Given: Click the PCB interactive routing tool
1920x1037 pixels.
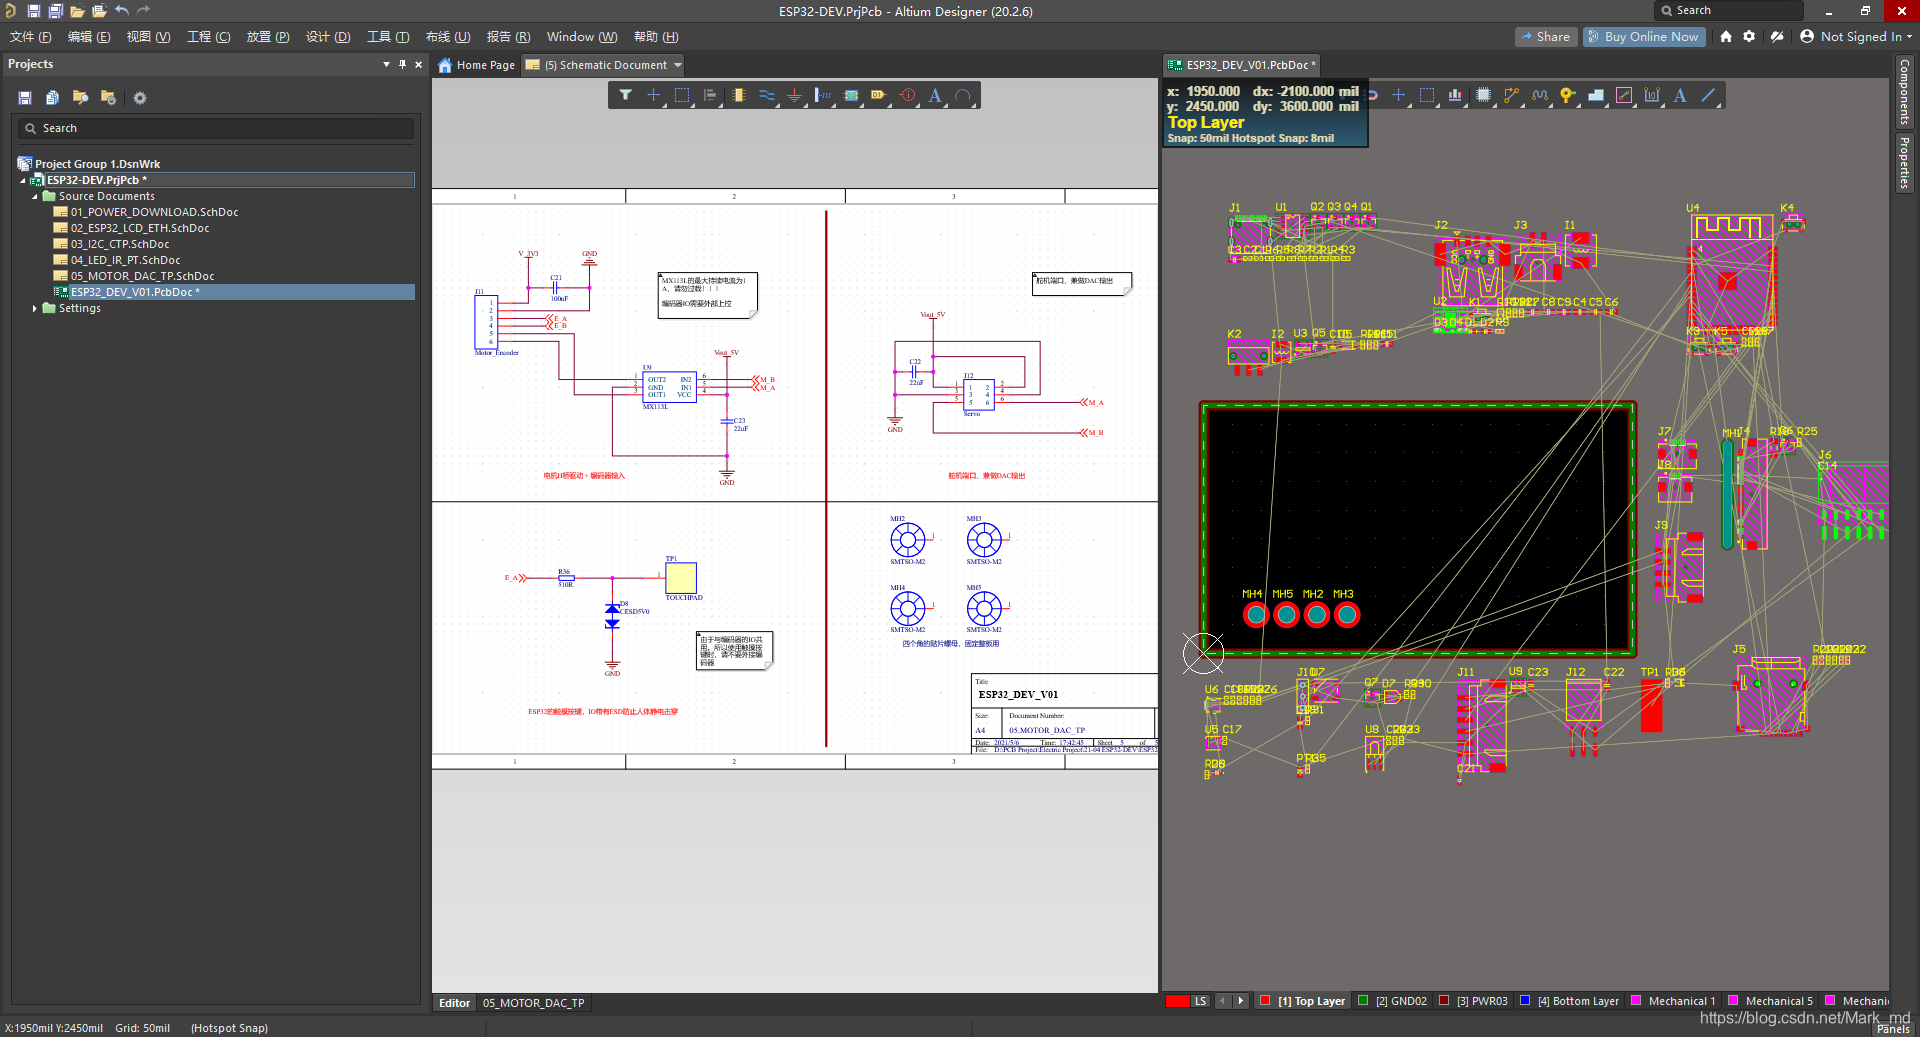Looking at the screenshot, I should [1511, 96].
